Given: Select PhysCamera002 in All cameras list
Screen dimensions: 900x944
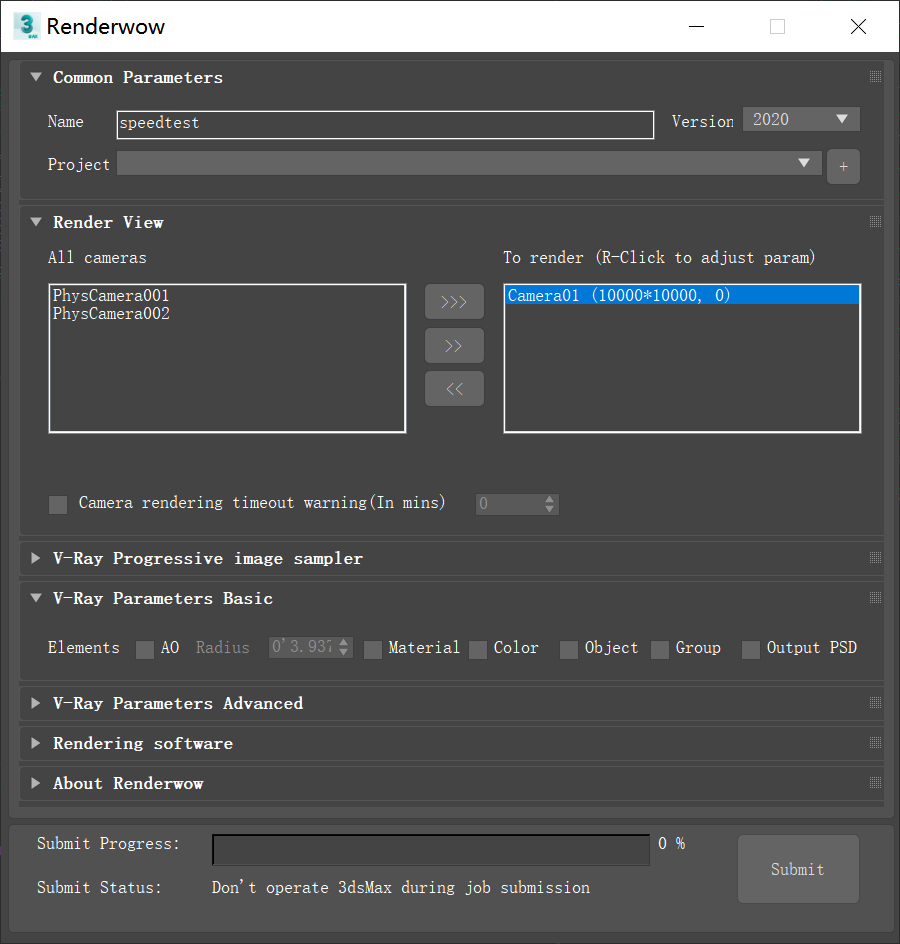Looking at the screenshot, I should tap(111, 314).
